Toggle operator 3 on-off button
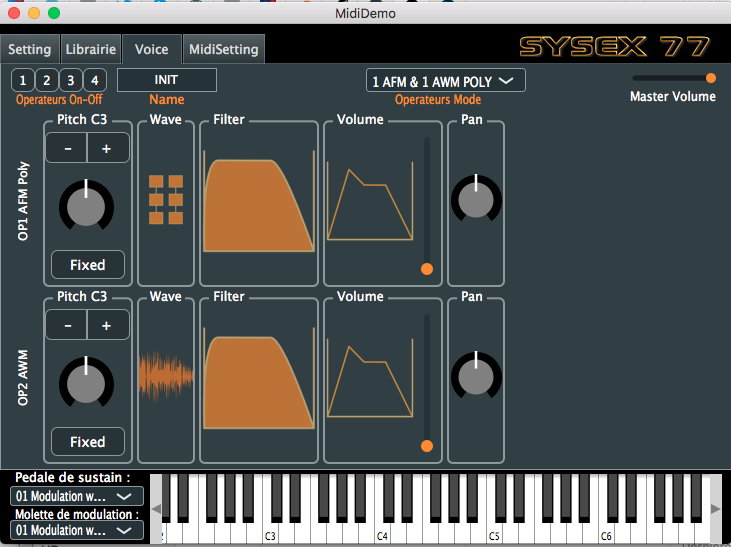Screen dimensions: 731x547 71,80
